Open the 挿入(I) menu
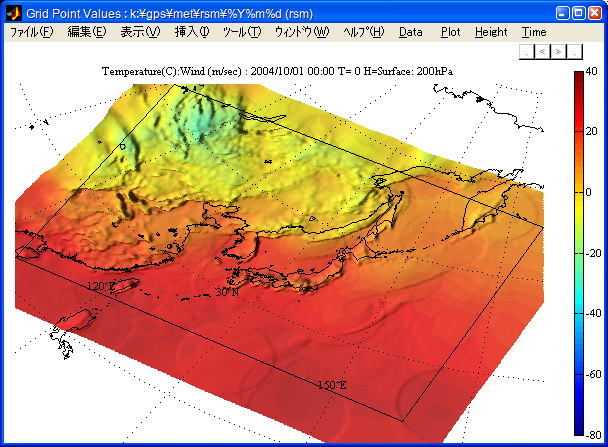This screenshot has height=447, width=608. pos(192,32)
